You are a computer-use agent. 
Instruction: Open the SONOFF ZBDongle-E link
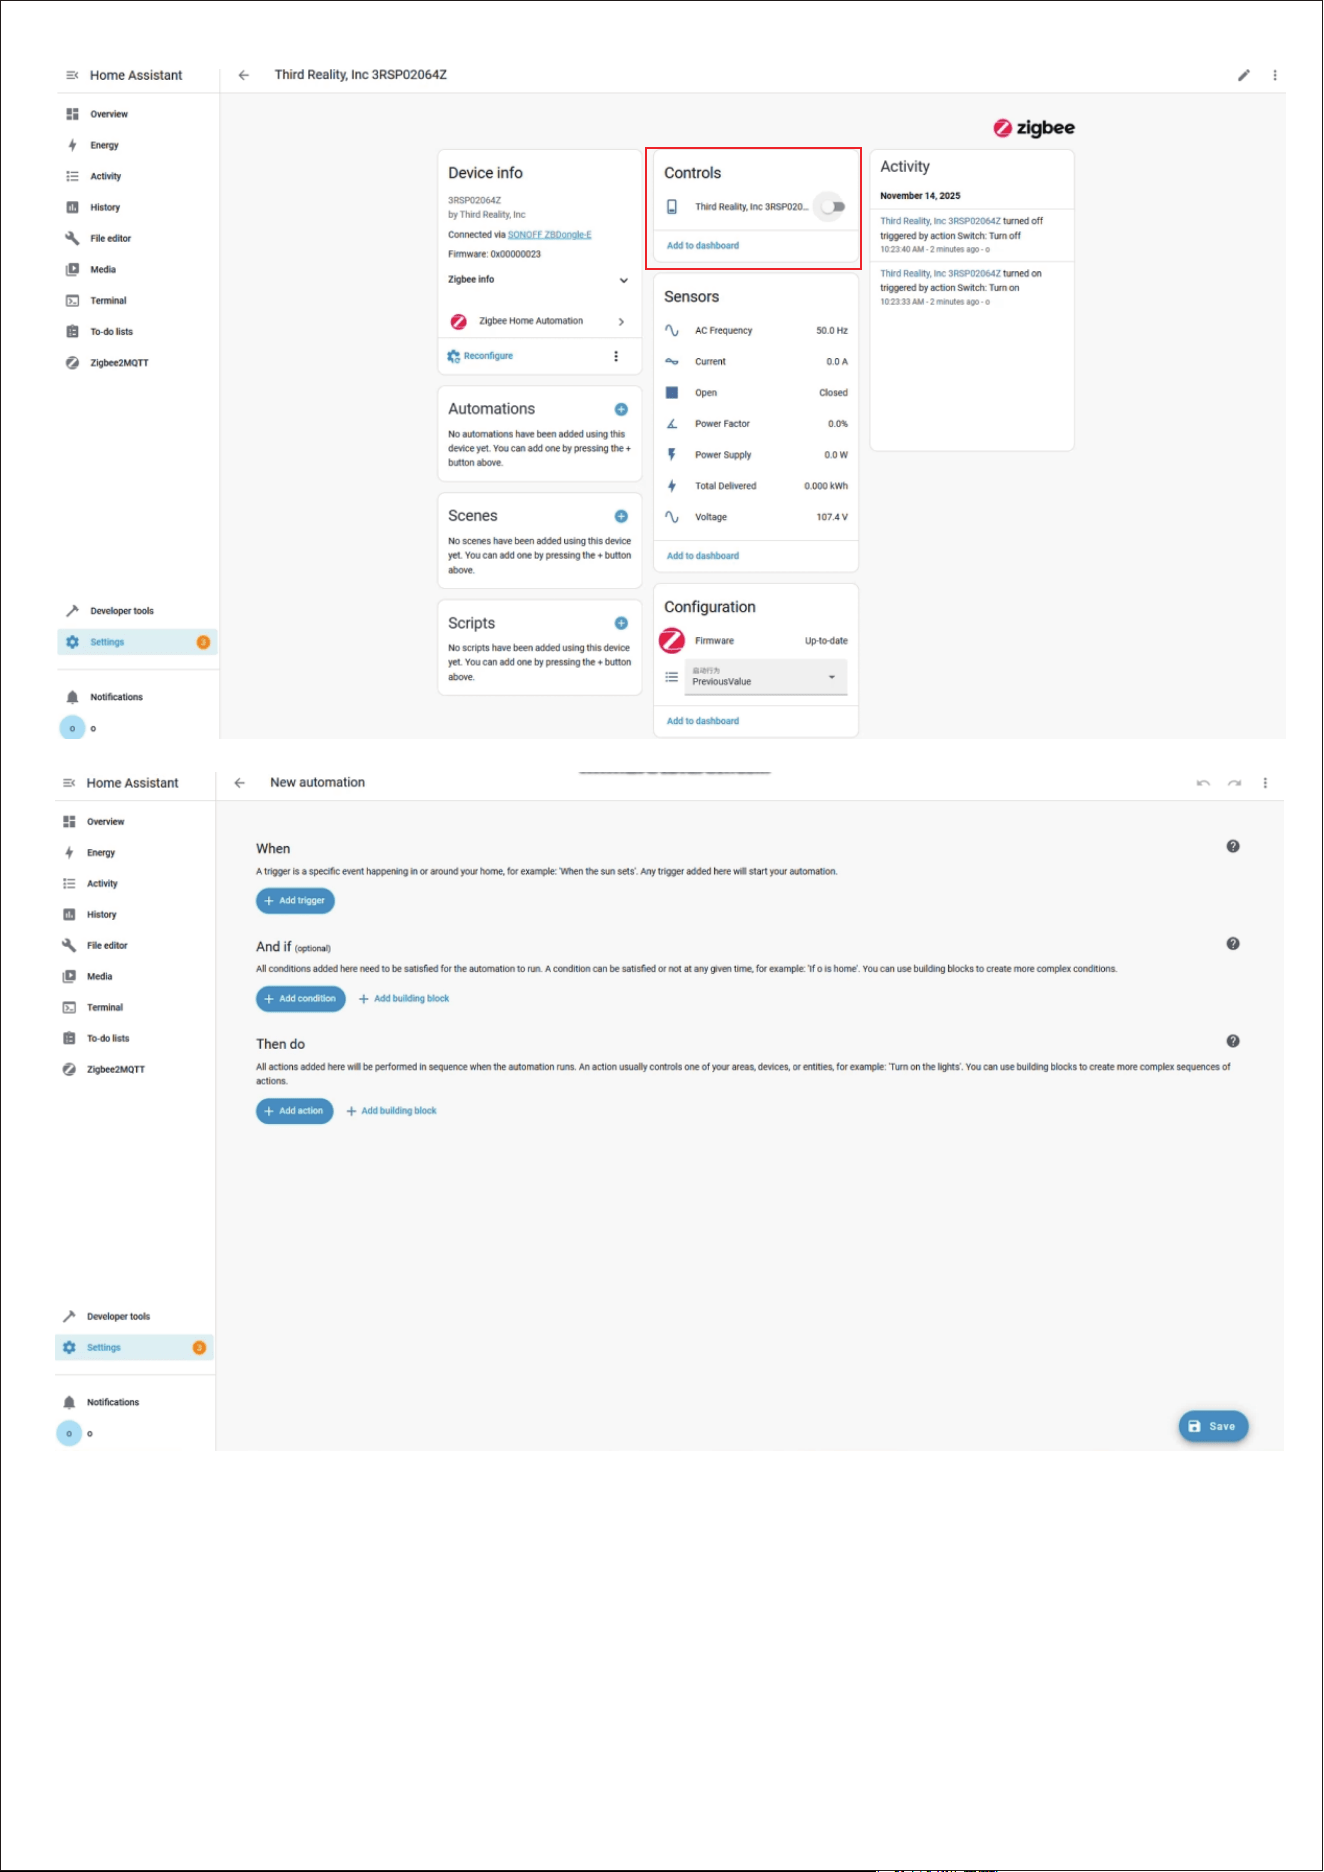click(550, 235)
